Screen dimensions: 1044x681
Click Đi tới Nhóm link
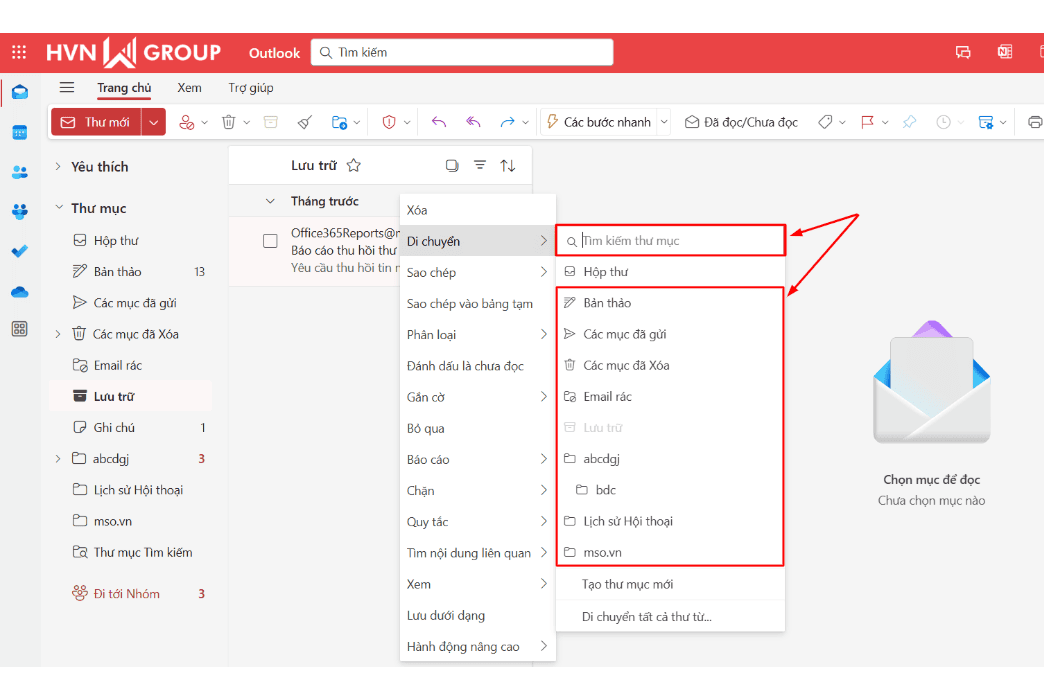click(127, 594)
